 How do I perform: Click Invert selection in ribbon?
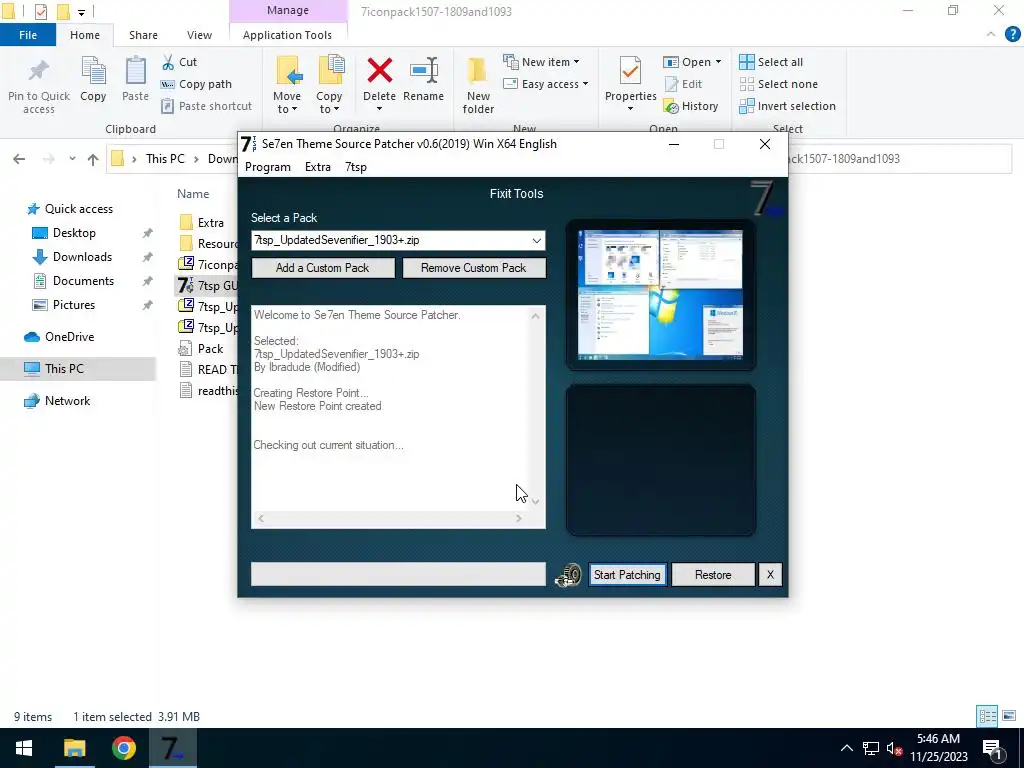coord(788,106)
